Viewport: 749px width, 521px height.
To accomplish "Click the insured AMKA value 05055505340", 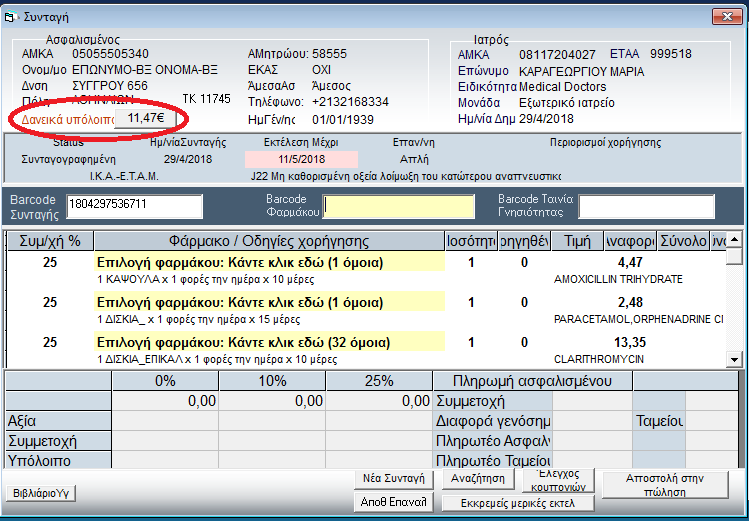I will point(110,54).
